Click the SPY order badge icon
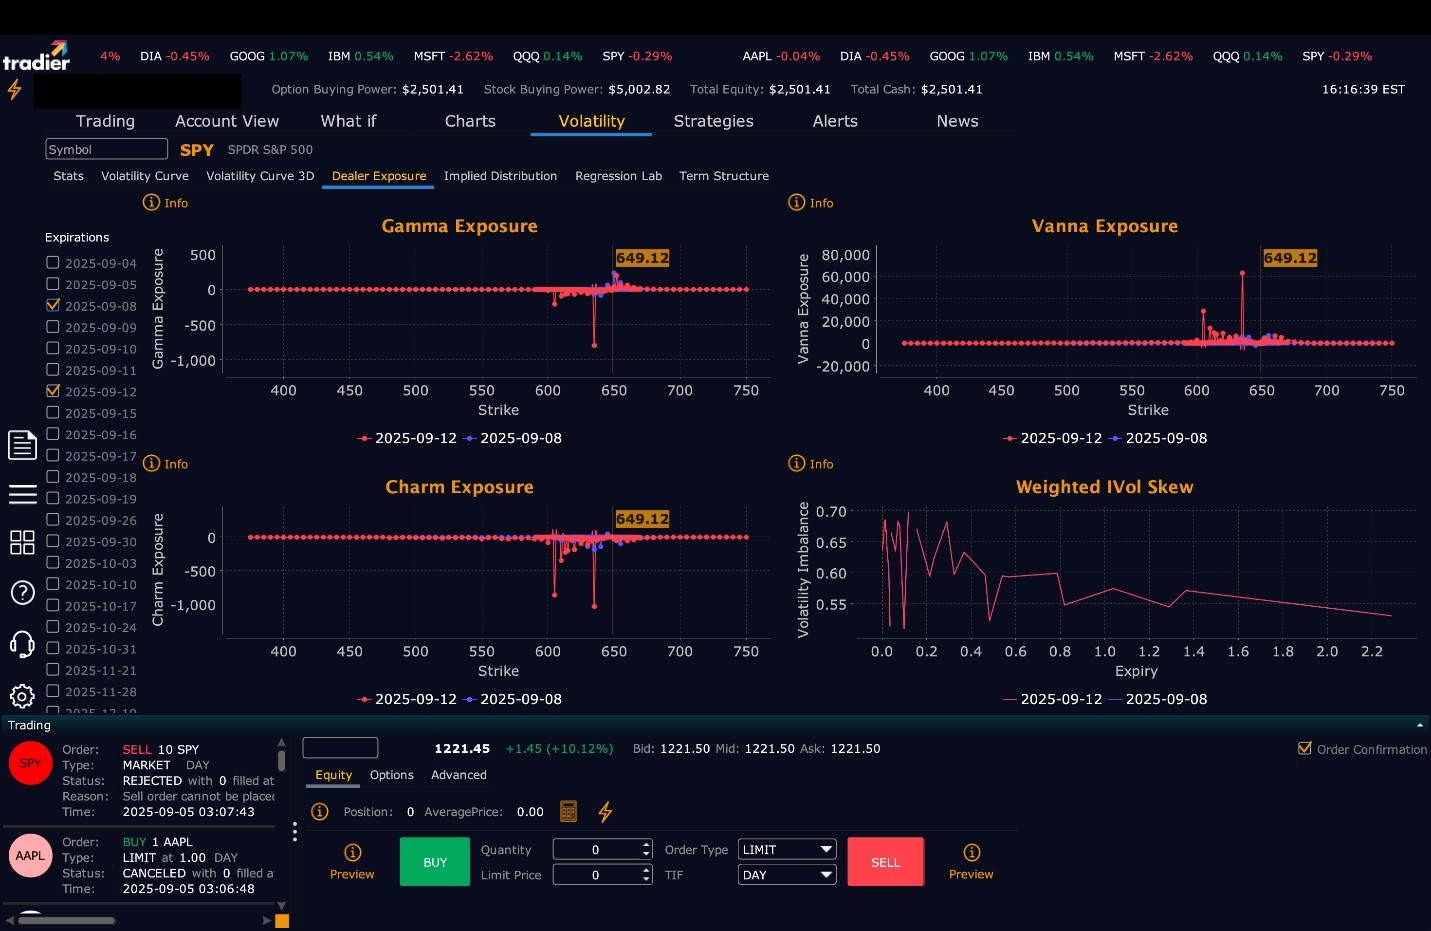The image size is (1431, 931). click(x=30, y=763)
